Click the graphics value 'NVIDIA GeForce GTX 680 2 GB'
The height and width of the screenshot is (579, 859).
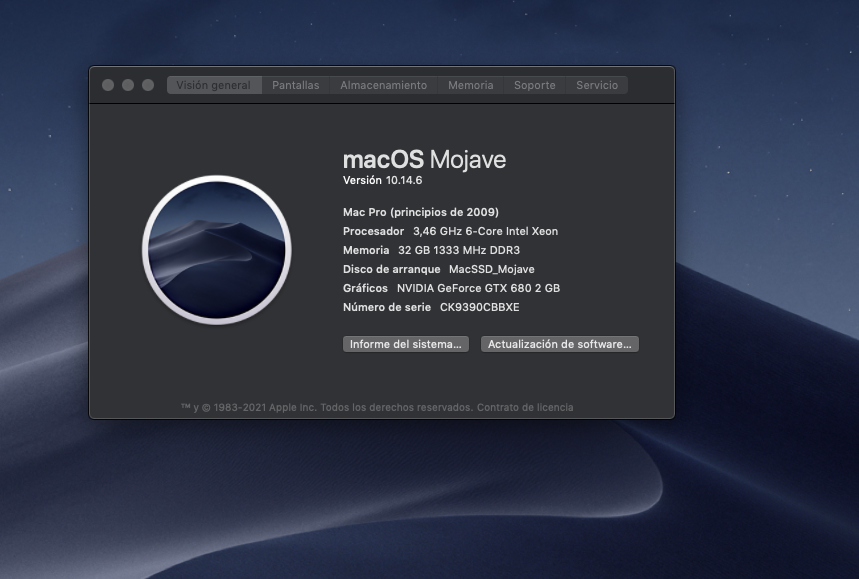(478, 288)
